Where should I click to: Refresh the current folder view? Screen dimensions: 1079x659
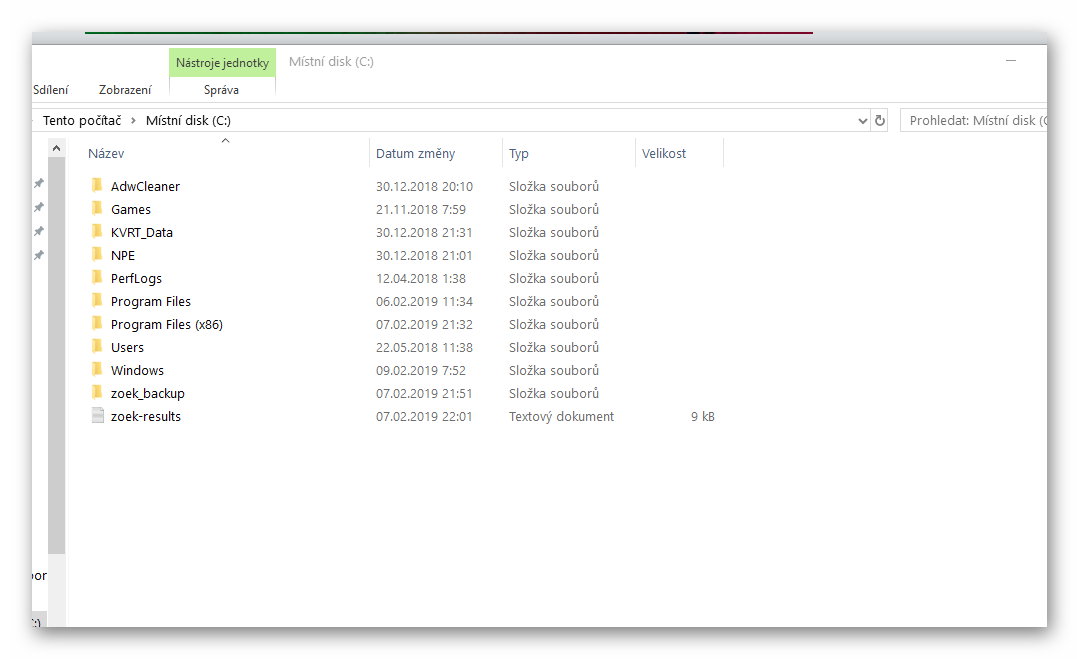(879, 120)
